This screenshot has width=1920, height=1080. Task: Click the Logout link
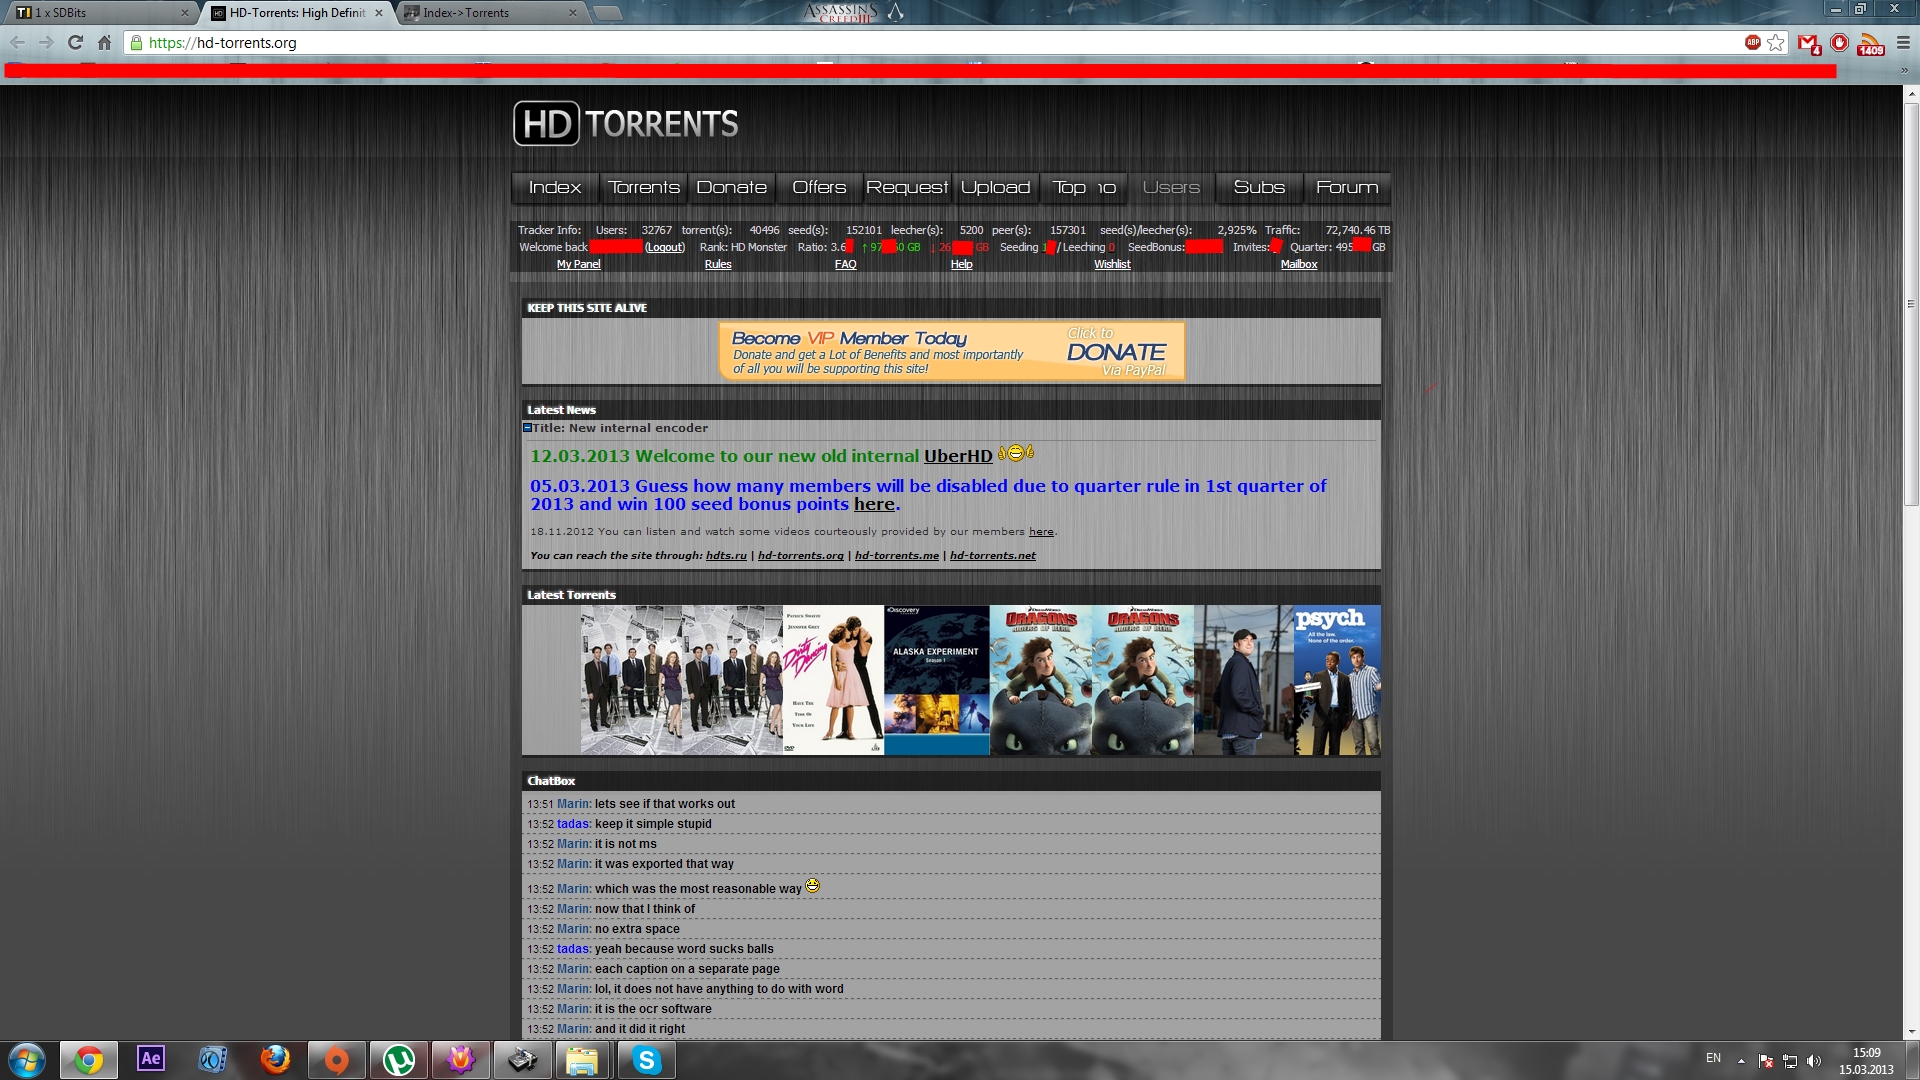tap(665, 247)
